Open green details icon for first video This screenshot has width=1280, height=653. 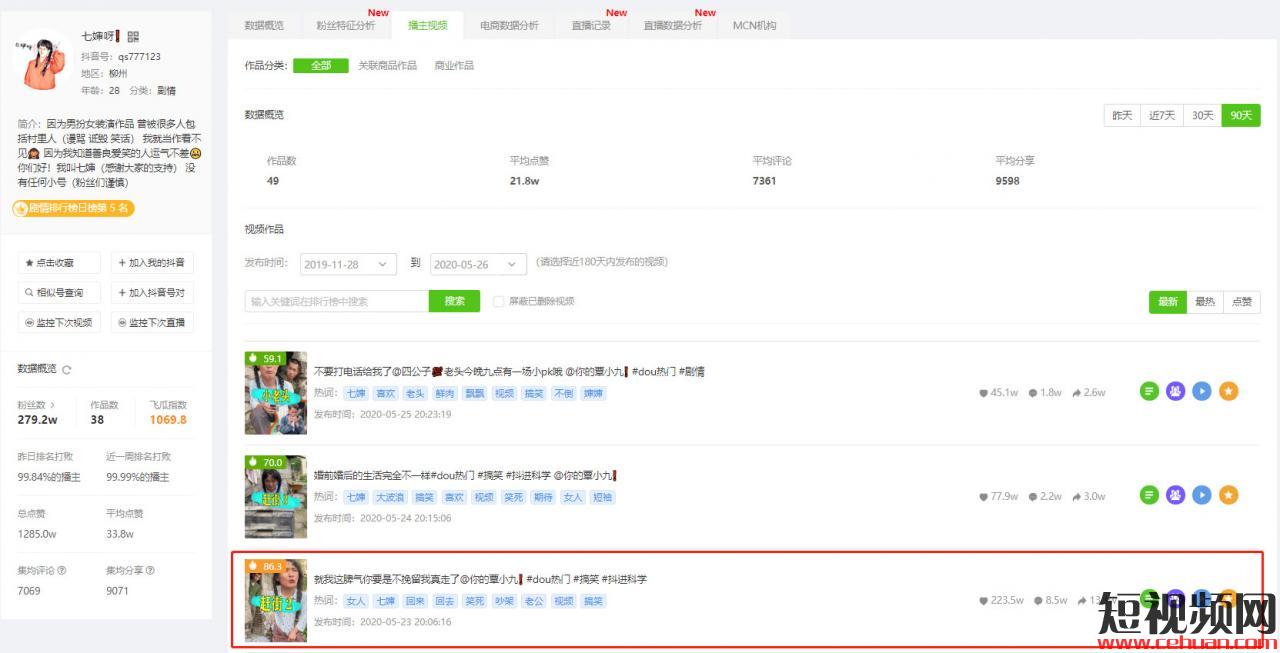(x=1149, y=392)
